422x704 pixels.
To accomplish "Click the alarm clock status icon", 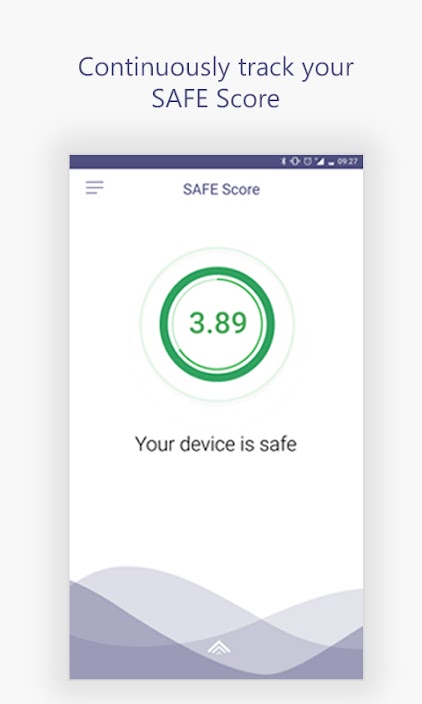I will (x=308, y=161).
